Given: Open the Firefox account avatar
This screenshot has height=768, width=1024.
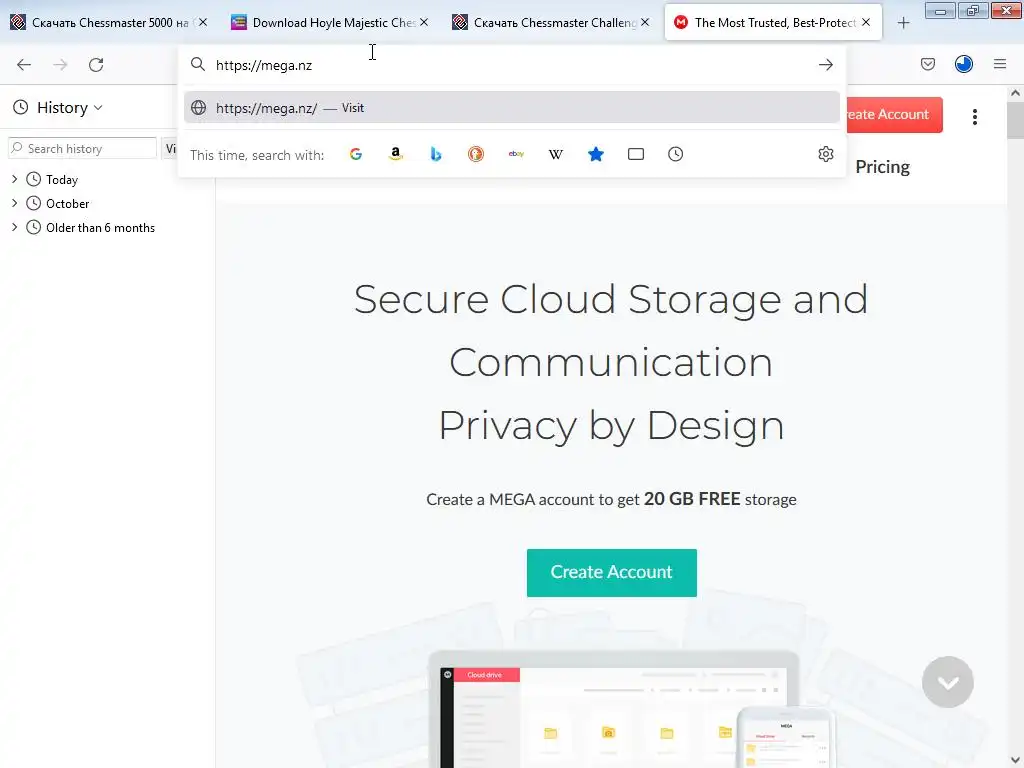Looking at the screenshot, I should coord(964,64).
